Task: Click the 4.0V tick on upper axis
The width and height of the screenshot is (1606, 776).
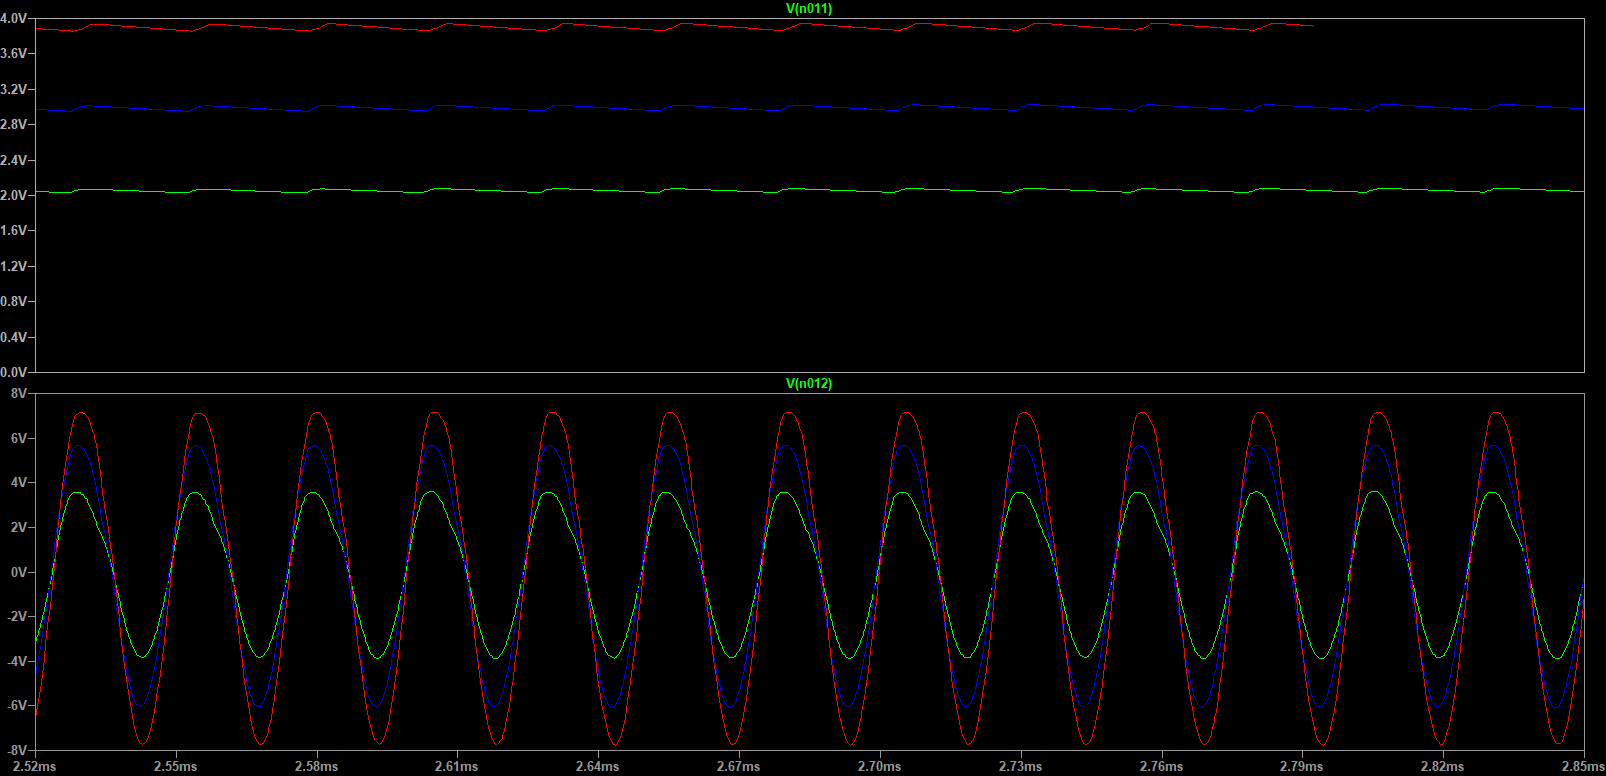Action: coord(14,19)
